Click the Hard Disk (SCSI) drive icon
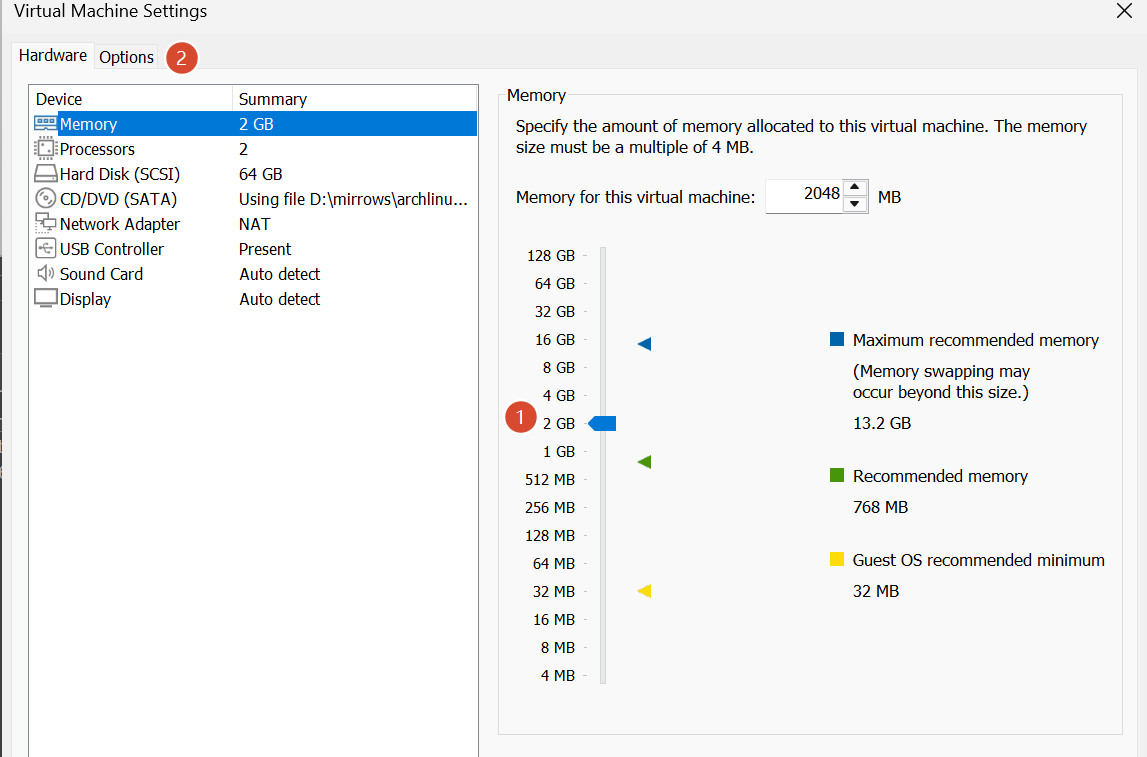This screenshot has height=757, width=1147. pyautogui.click(x=45, y=174)
